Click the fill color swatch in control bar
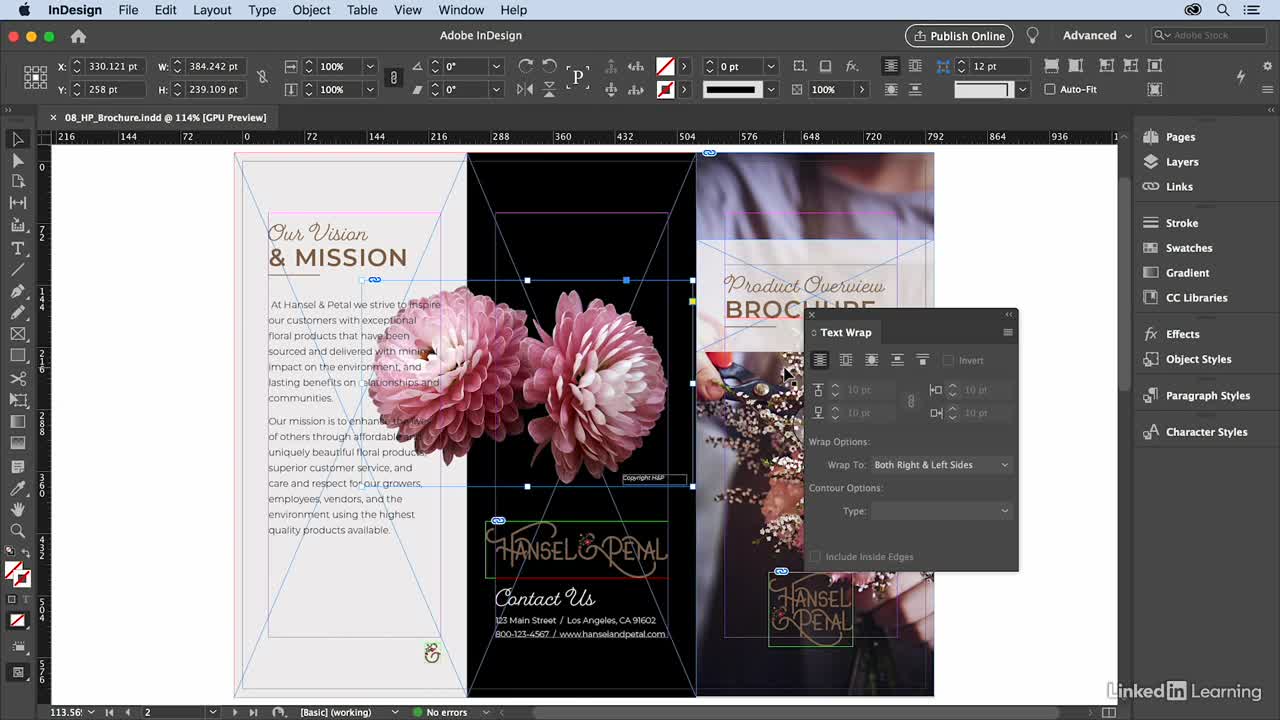 [665, 66]
